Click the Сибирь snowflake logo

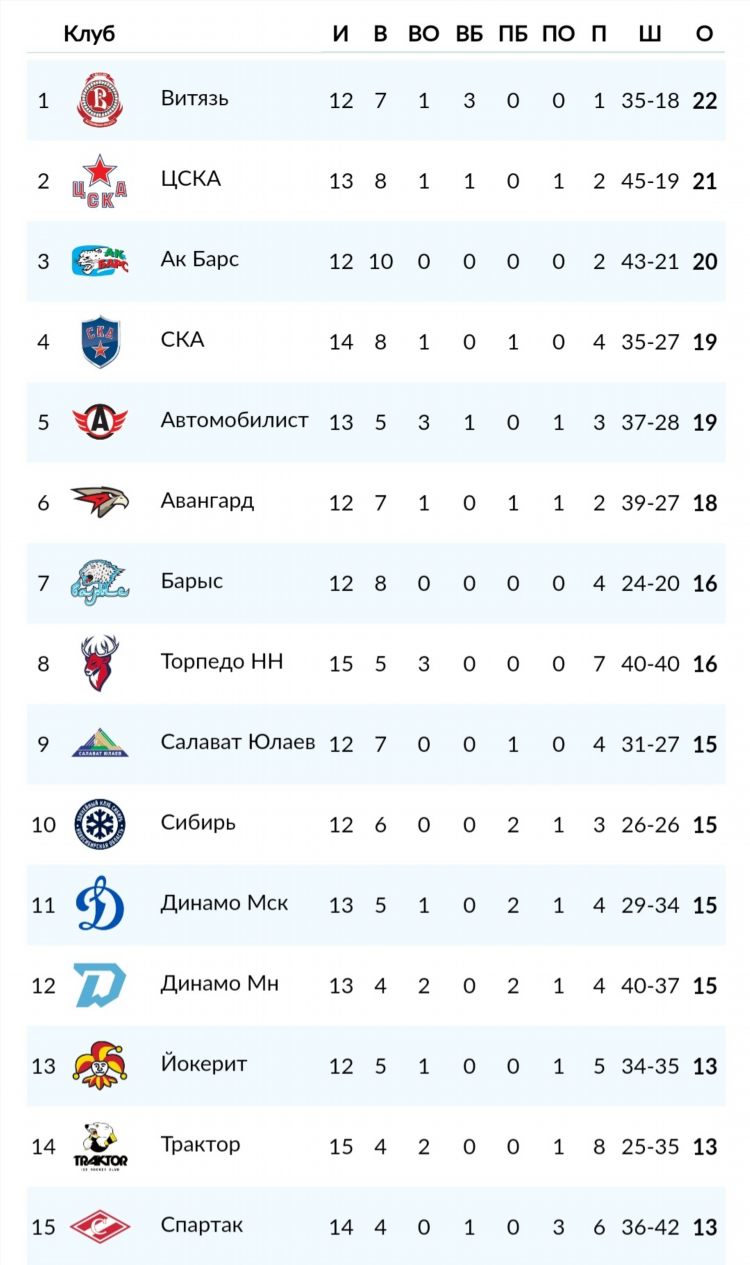[99, 824]
